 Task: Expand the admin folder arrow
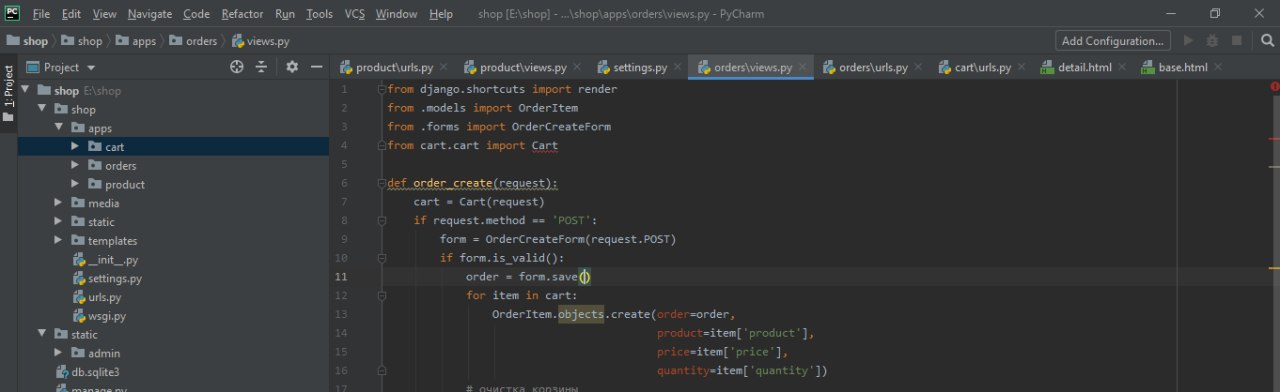pos(59,353)
